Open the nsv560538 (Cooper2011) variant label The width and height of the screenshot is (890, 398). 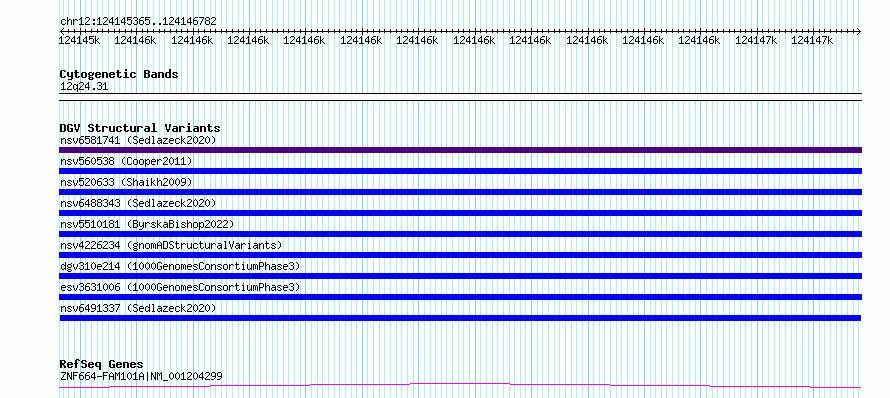[x=126, y=161]
